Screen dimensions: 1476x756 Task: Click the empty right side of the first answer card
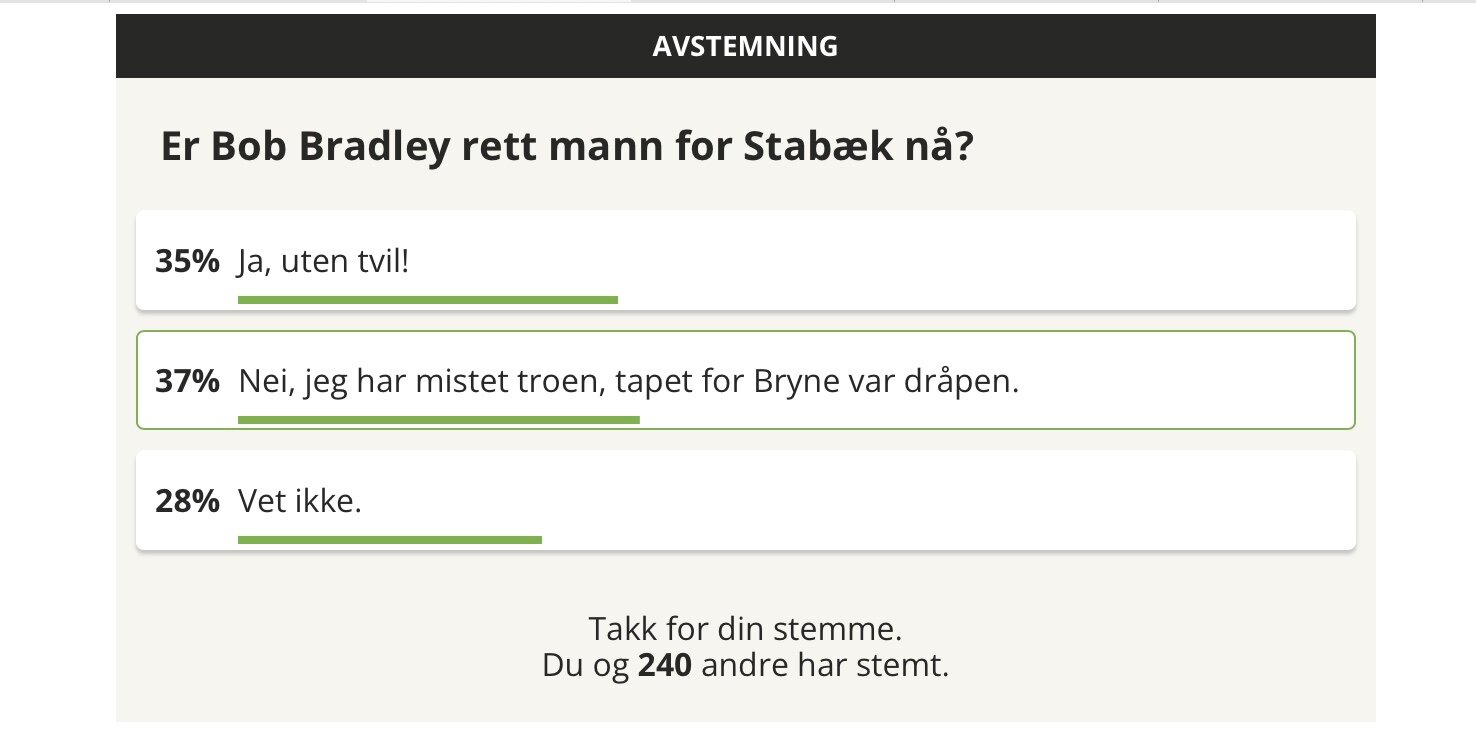(x=1000, y=260)
